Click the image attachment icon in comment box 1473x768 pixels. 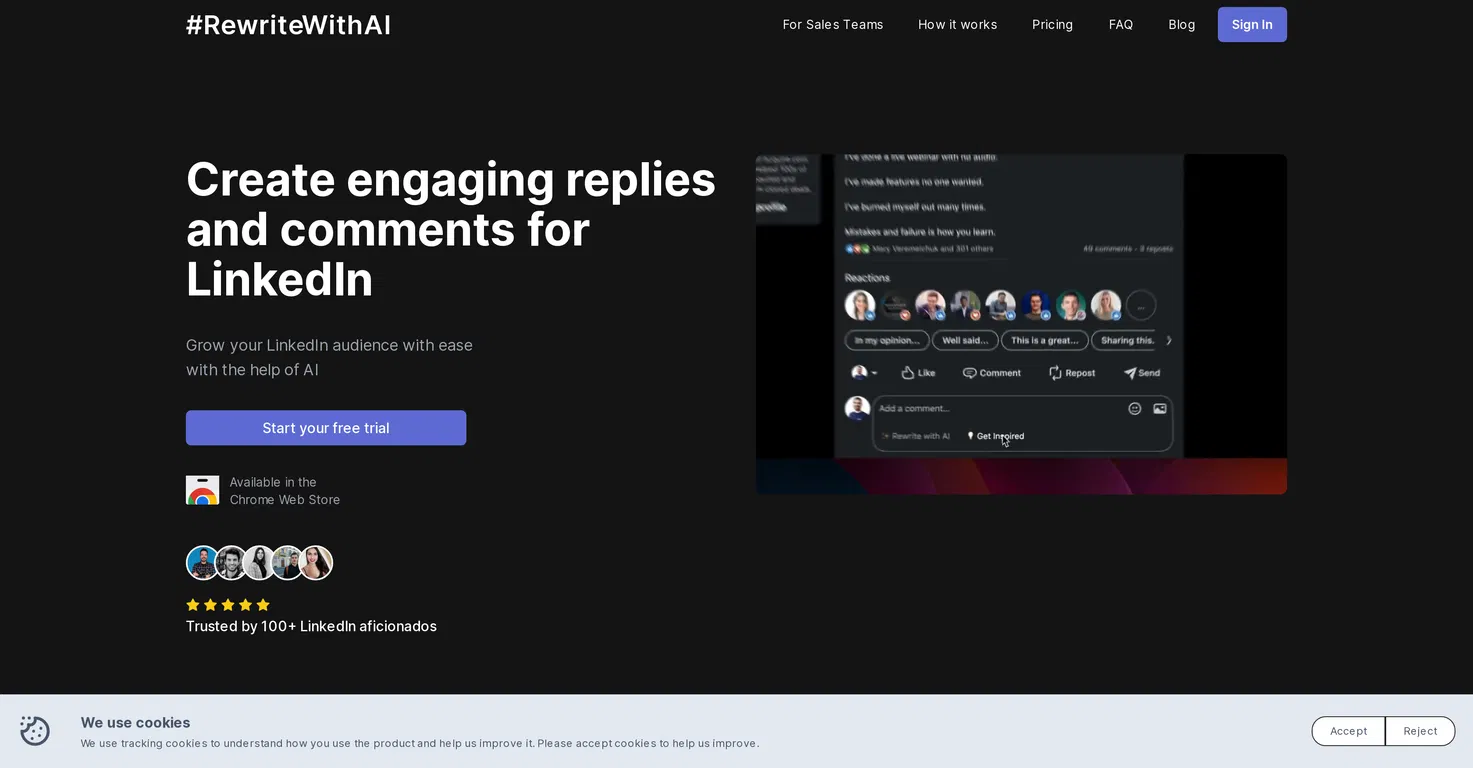(1160, 408)
